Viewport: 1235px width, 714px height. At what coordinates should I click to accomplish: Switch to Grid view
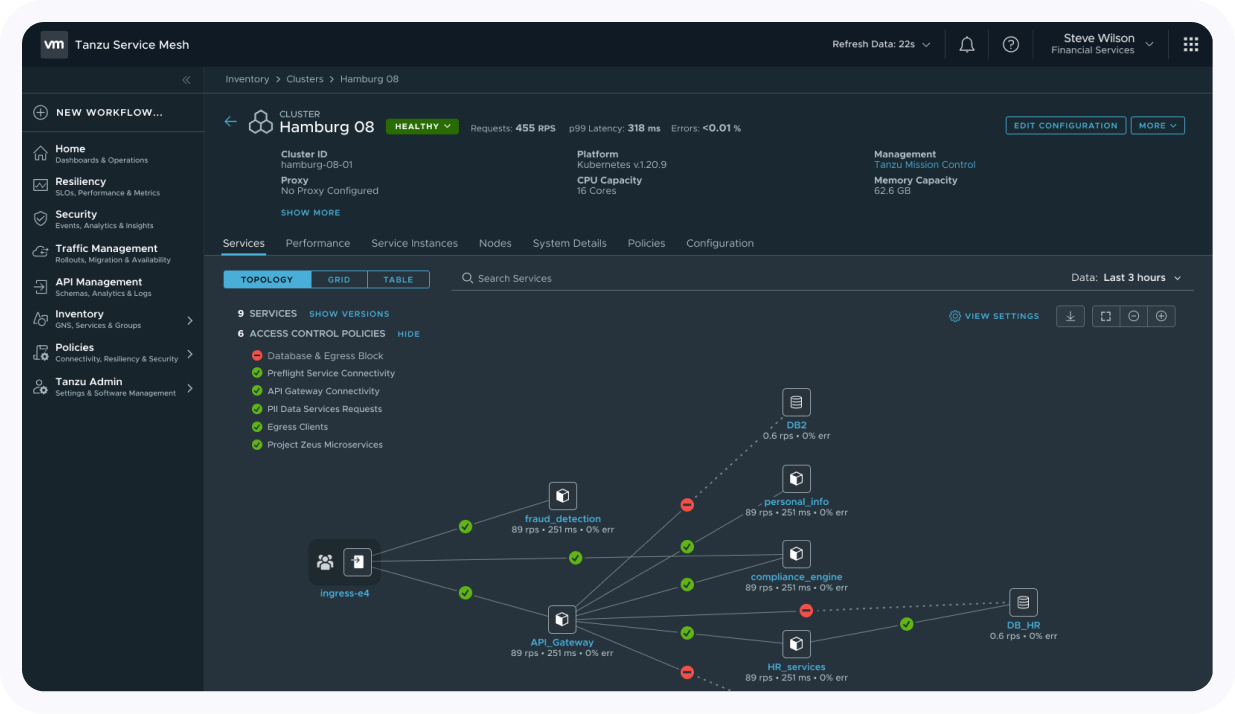339,280
